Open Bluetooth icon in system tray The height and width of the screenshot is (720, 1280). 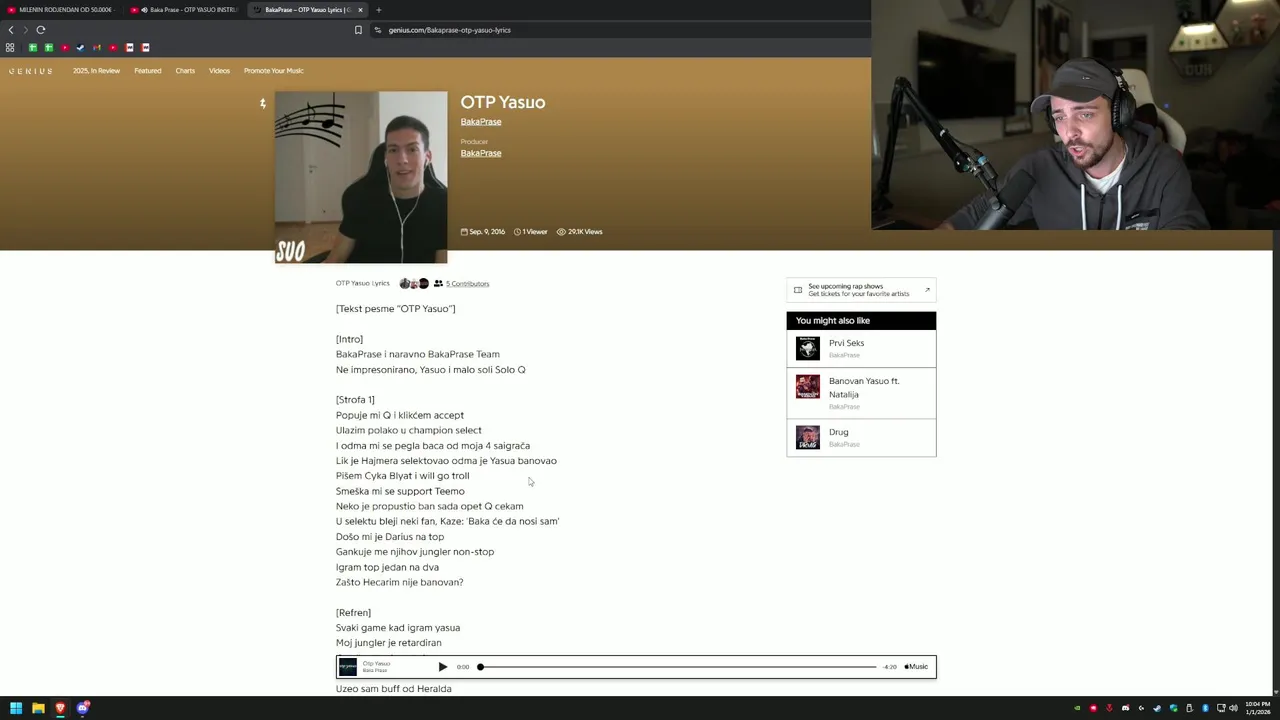tap(1205, 708)
